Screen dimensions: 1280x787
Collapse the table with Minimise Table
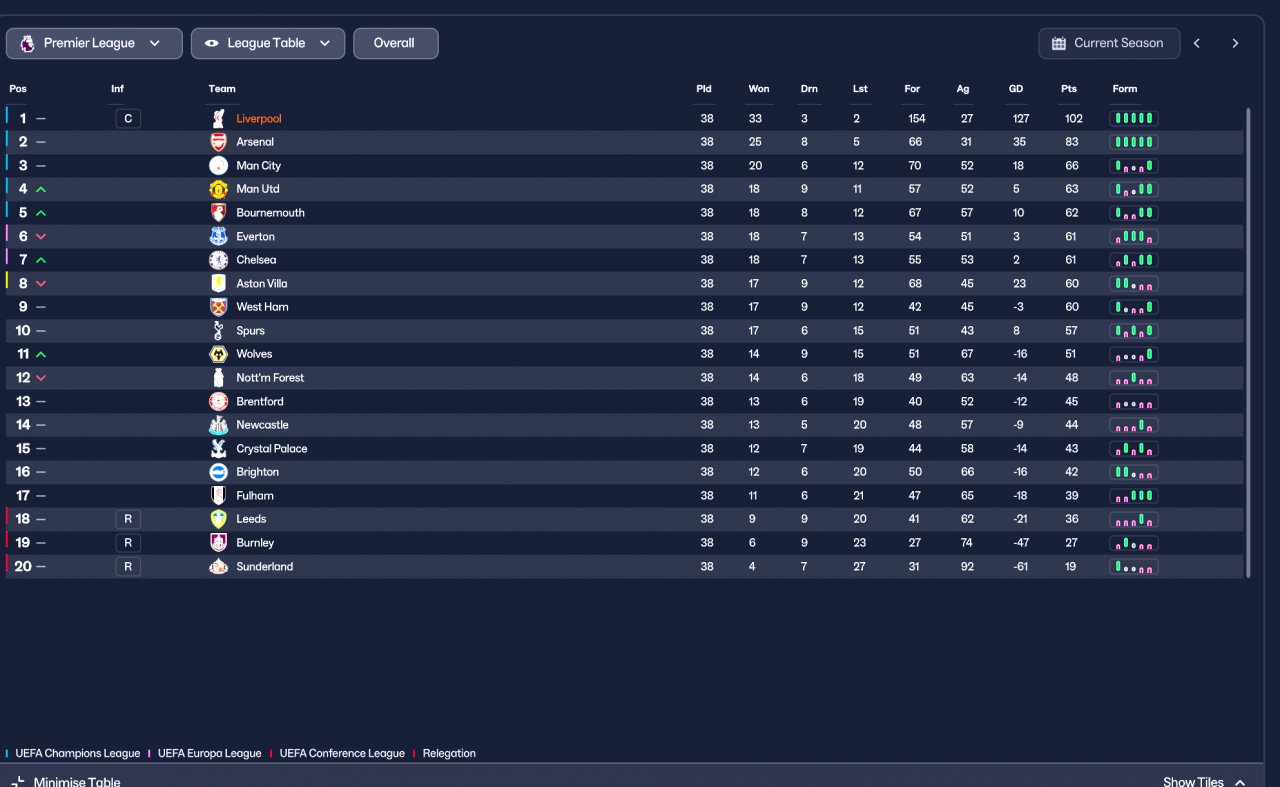click(x=66, y=782)
